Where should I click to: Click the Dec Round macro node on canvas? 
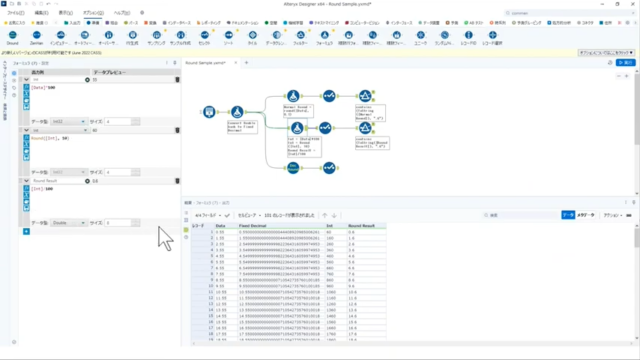click(x=293, y=168)
